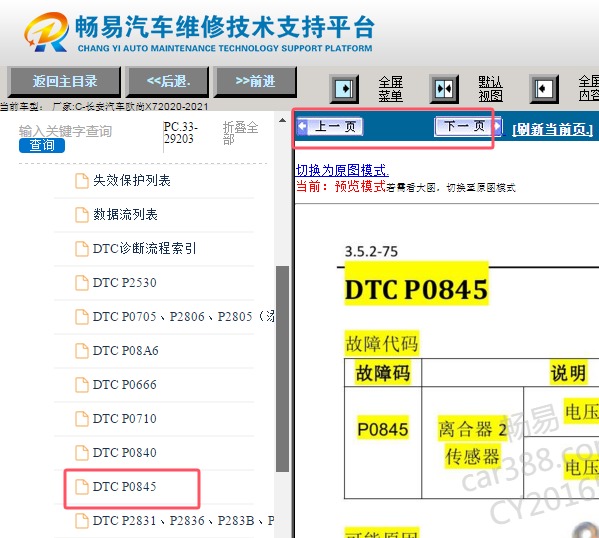Image resolution: width=599 pixels, height=538 pixels.
Task: Click the 故障代码 section heading
Action: point(382,343)
